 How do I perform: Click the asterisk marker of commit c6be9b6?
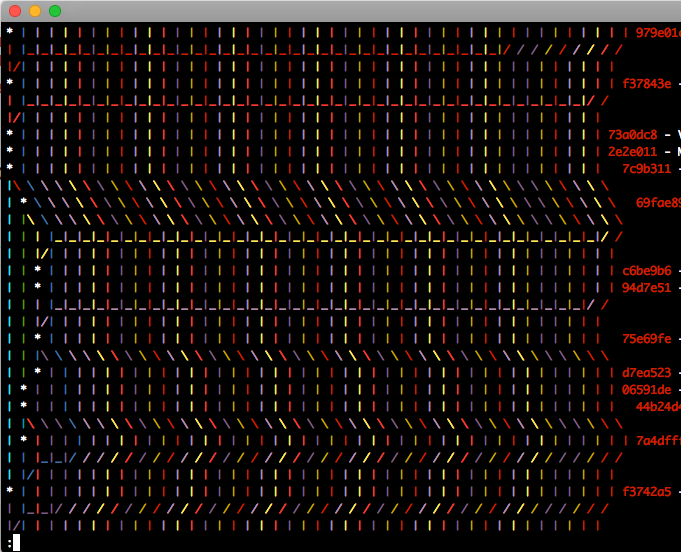tap(38, 269)
